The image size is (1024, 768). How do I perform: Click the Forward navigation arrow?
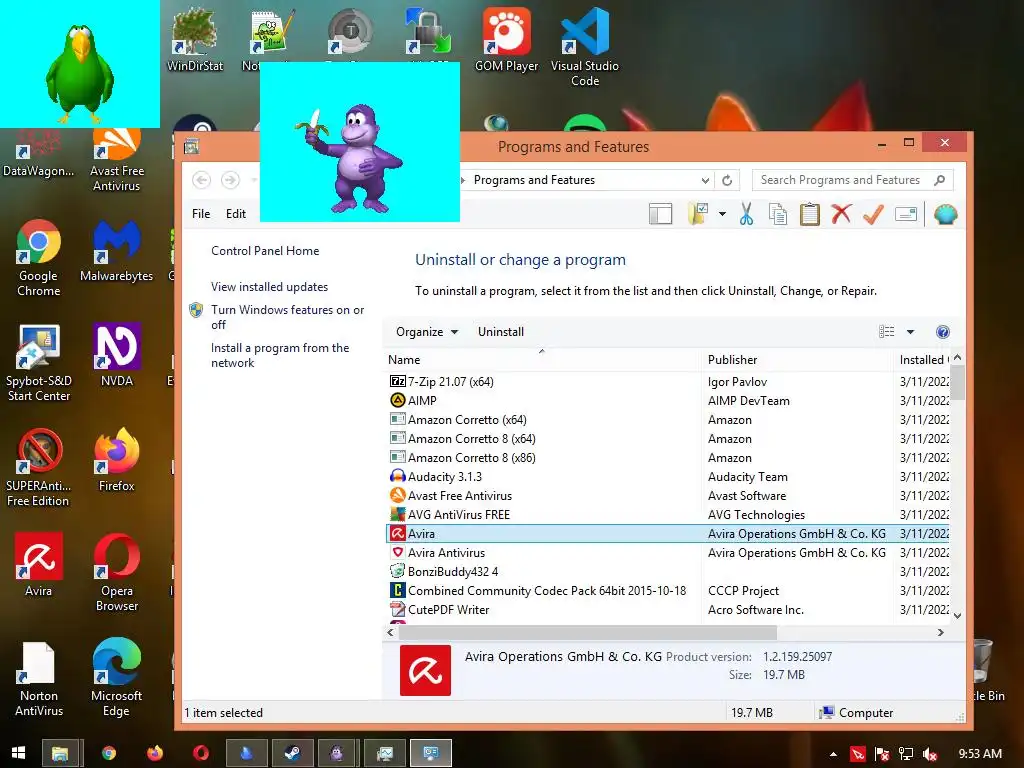pyautogui.click(x=230, y=180)
